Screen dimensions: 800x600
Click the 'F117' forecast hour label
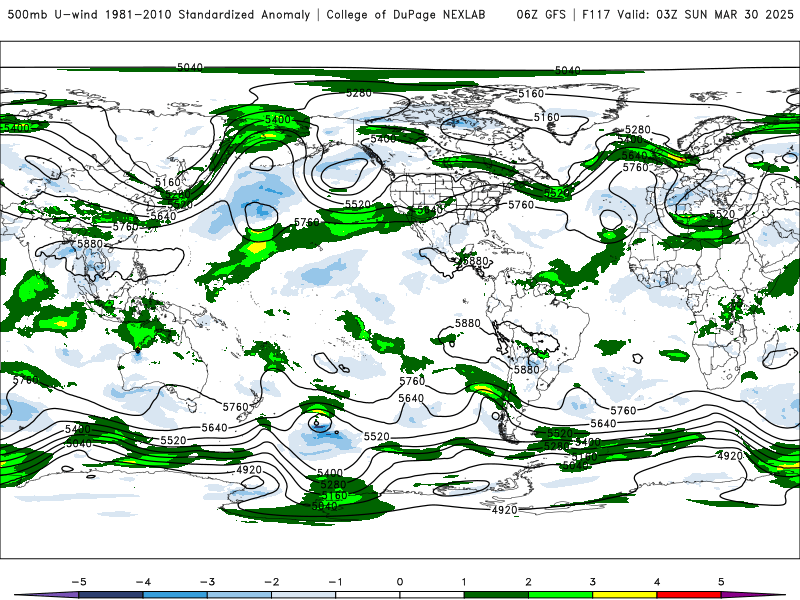[596, 14]
